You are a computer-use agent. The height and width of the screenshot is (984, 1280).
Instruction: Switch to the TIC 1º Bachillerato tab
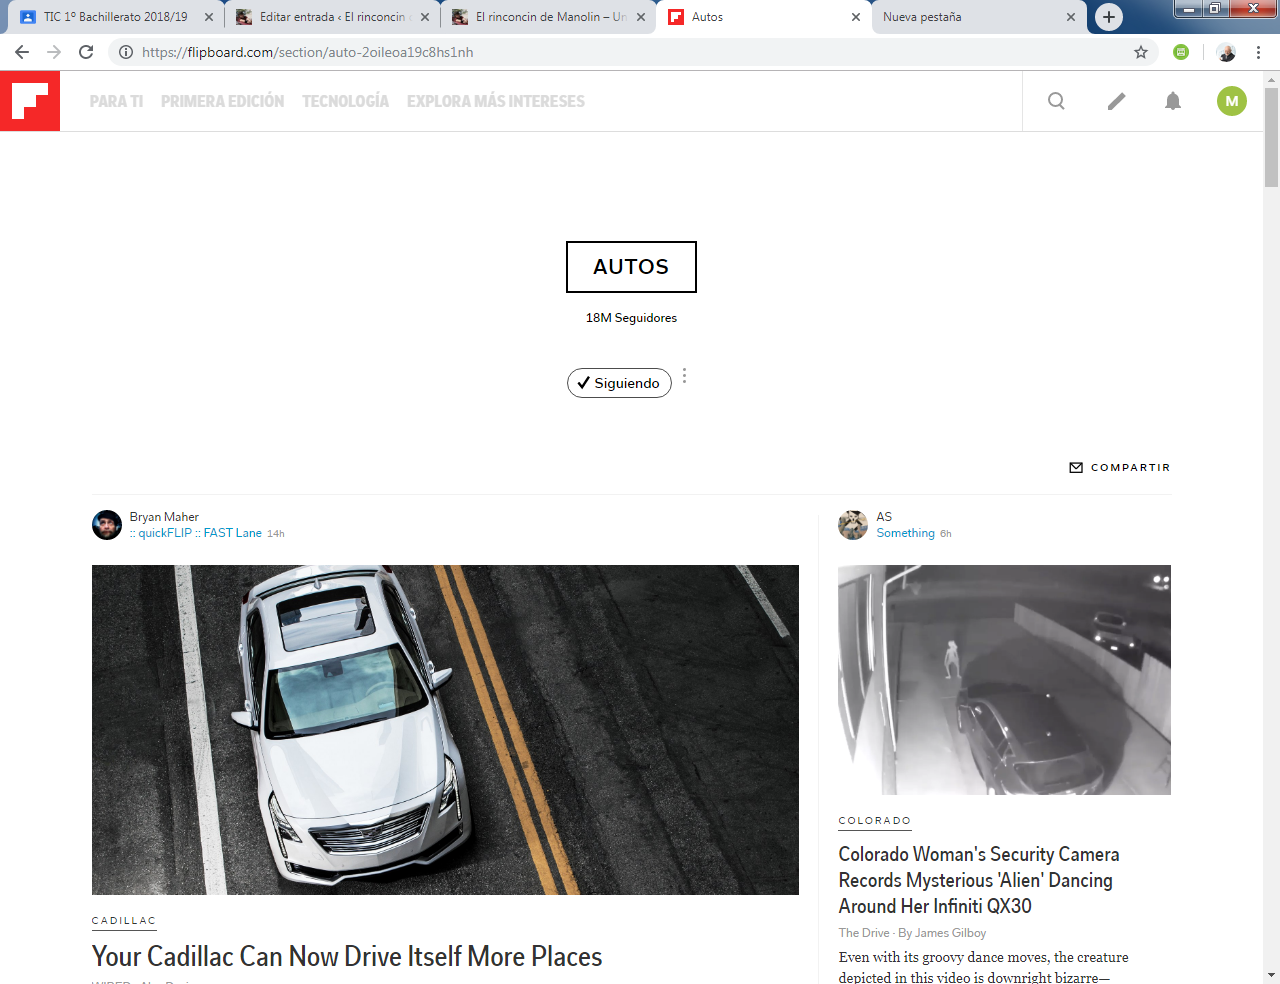115,17
